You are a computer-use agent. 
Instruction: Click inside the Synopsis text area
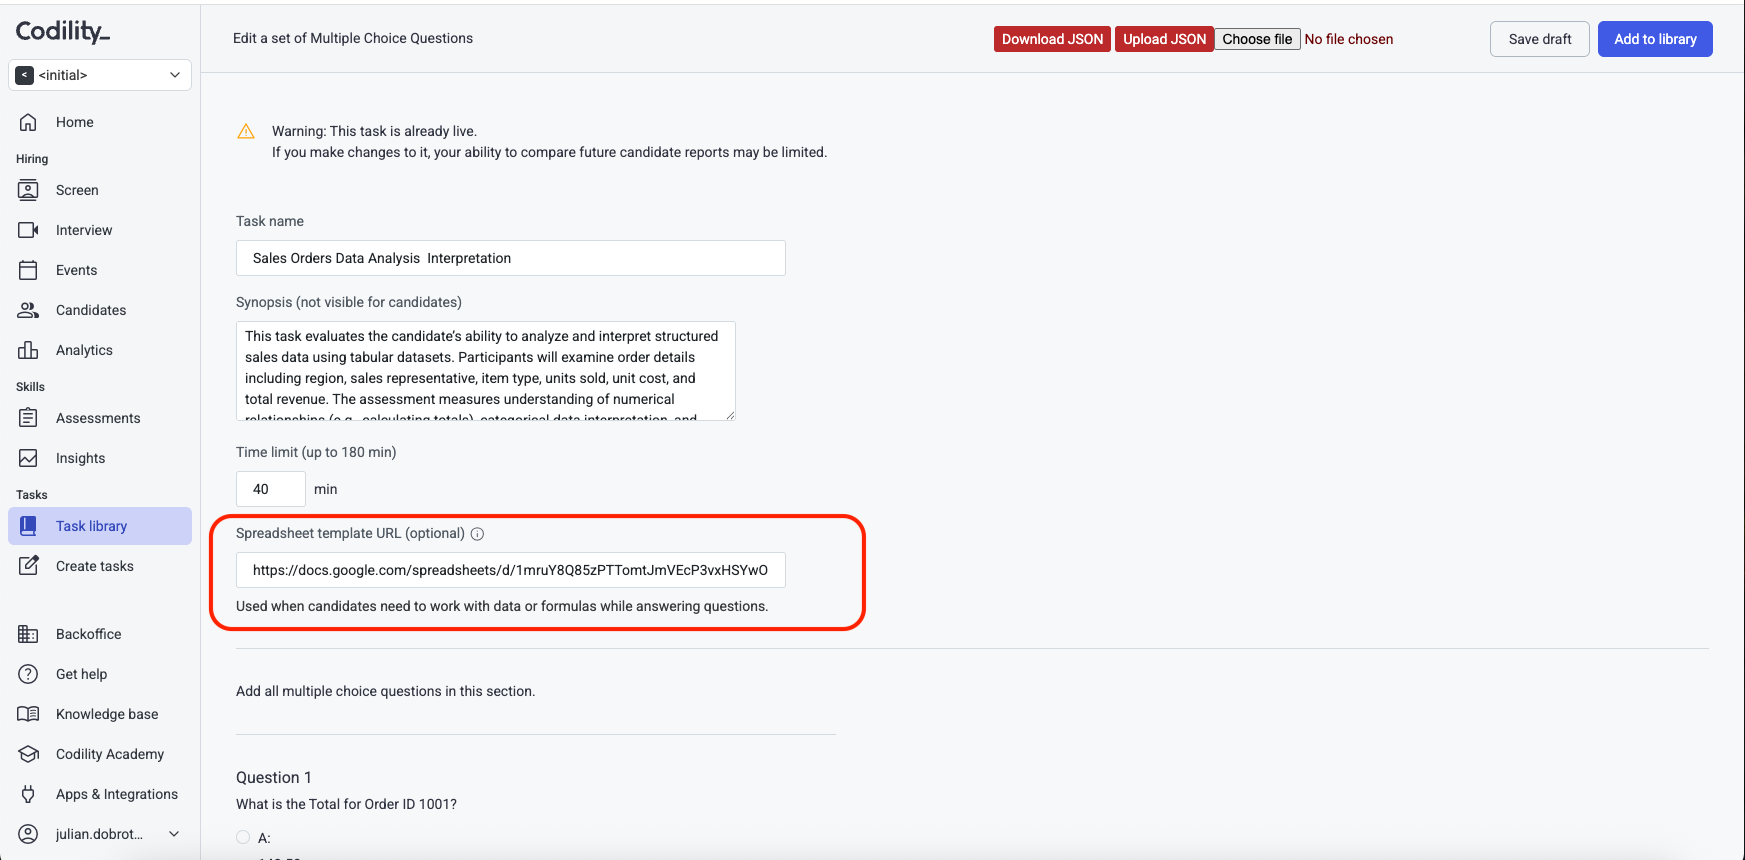point(486,371)
